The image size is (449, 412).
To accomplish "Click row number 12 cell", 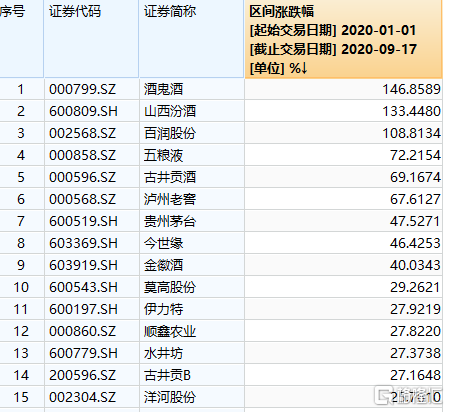I will tap(22, 331).
